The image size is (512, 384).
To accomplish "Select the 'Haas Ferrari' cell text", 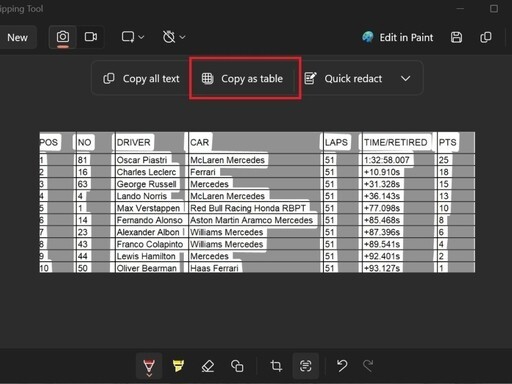I will [x=214, y=268].
